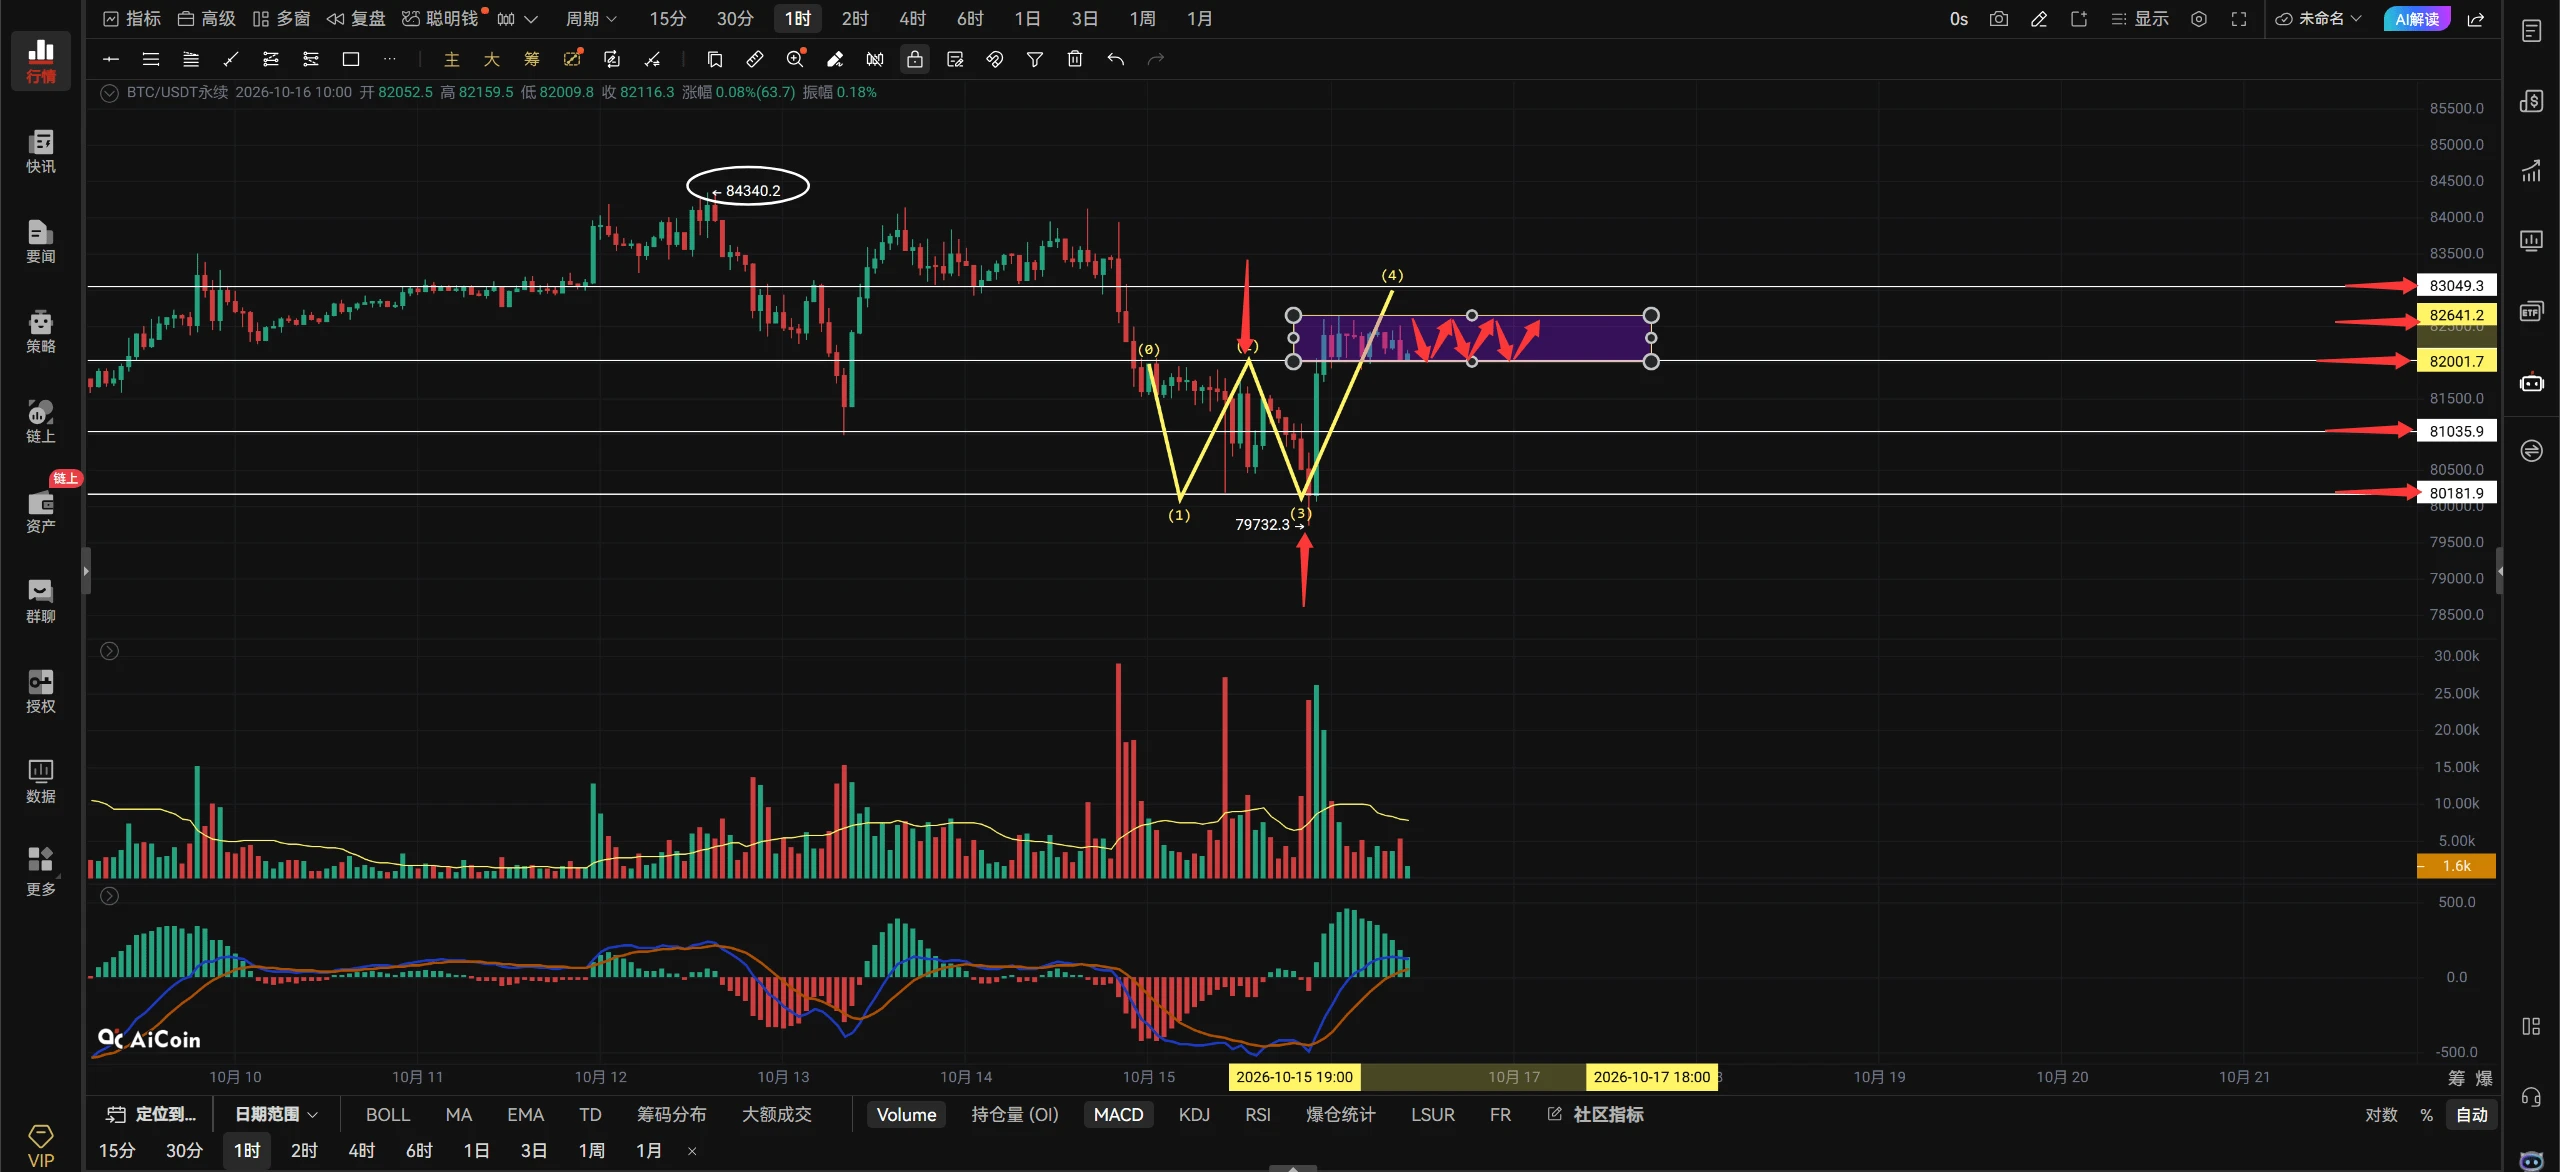Select the 1周 timeframe in top bar
This screenshot has height=1172, width=2560.
click(1143, 19)
